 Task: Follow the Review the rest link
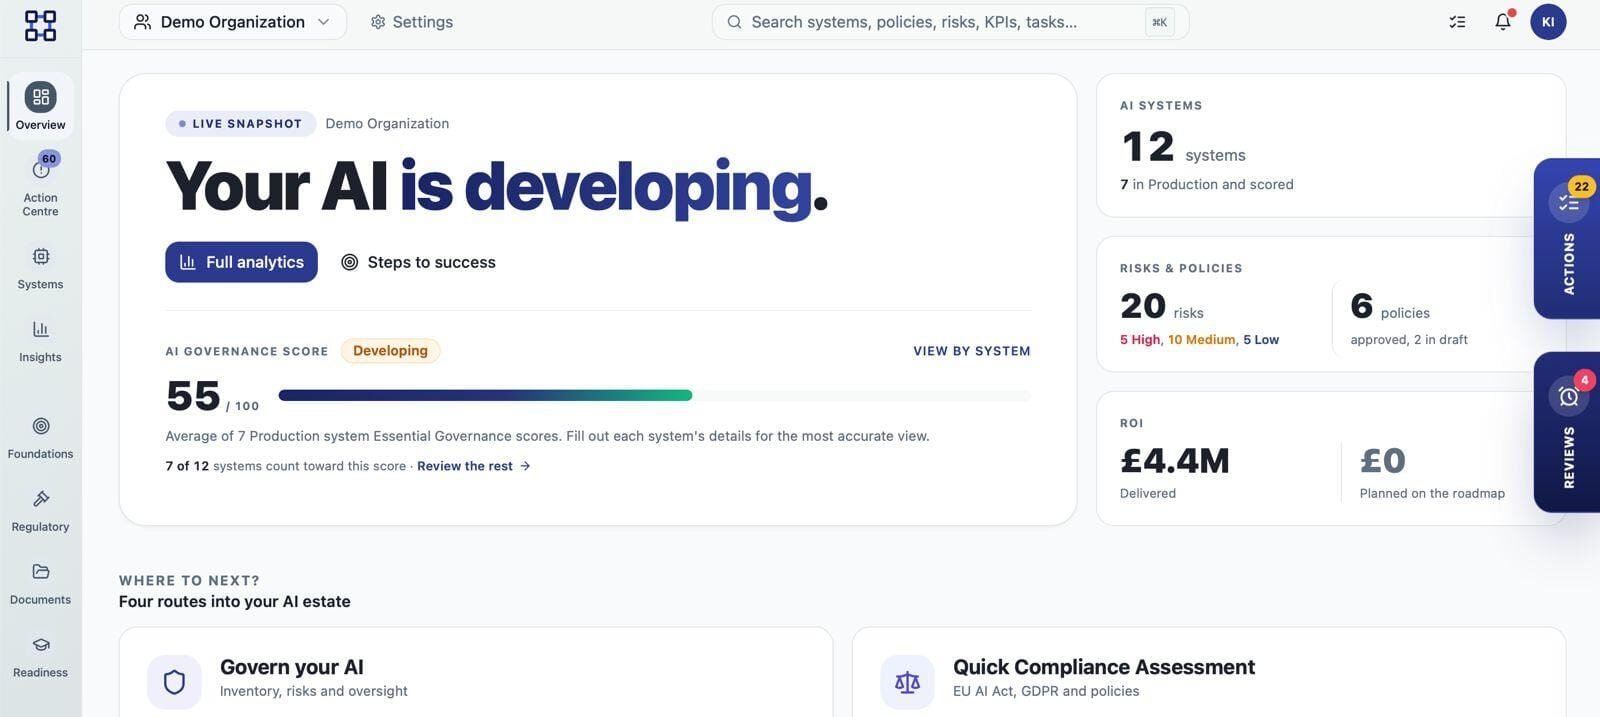coord(474,466)
